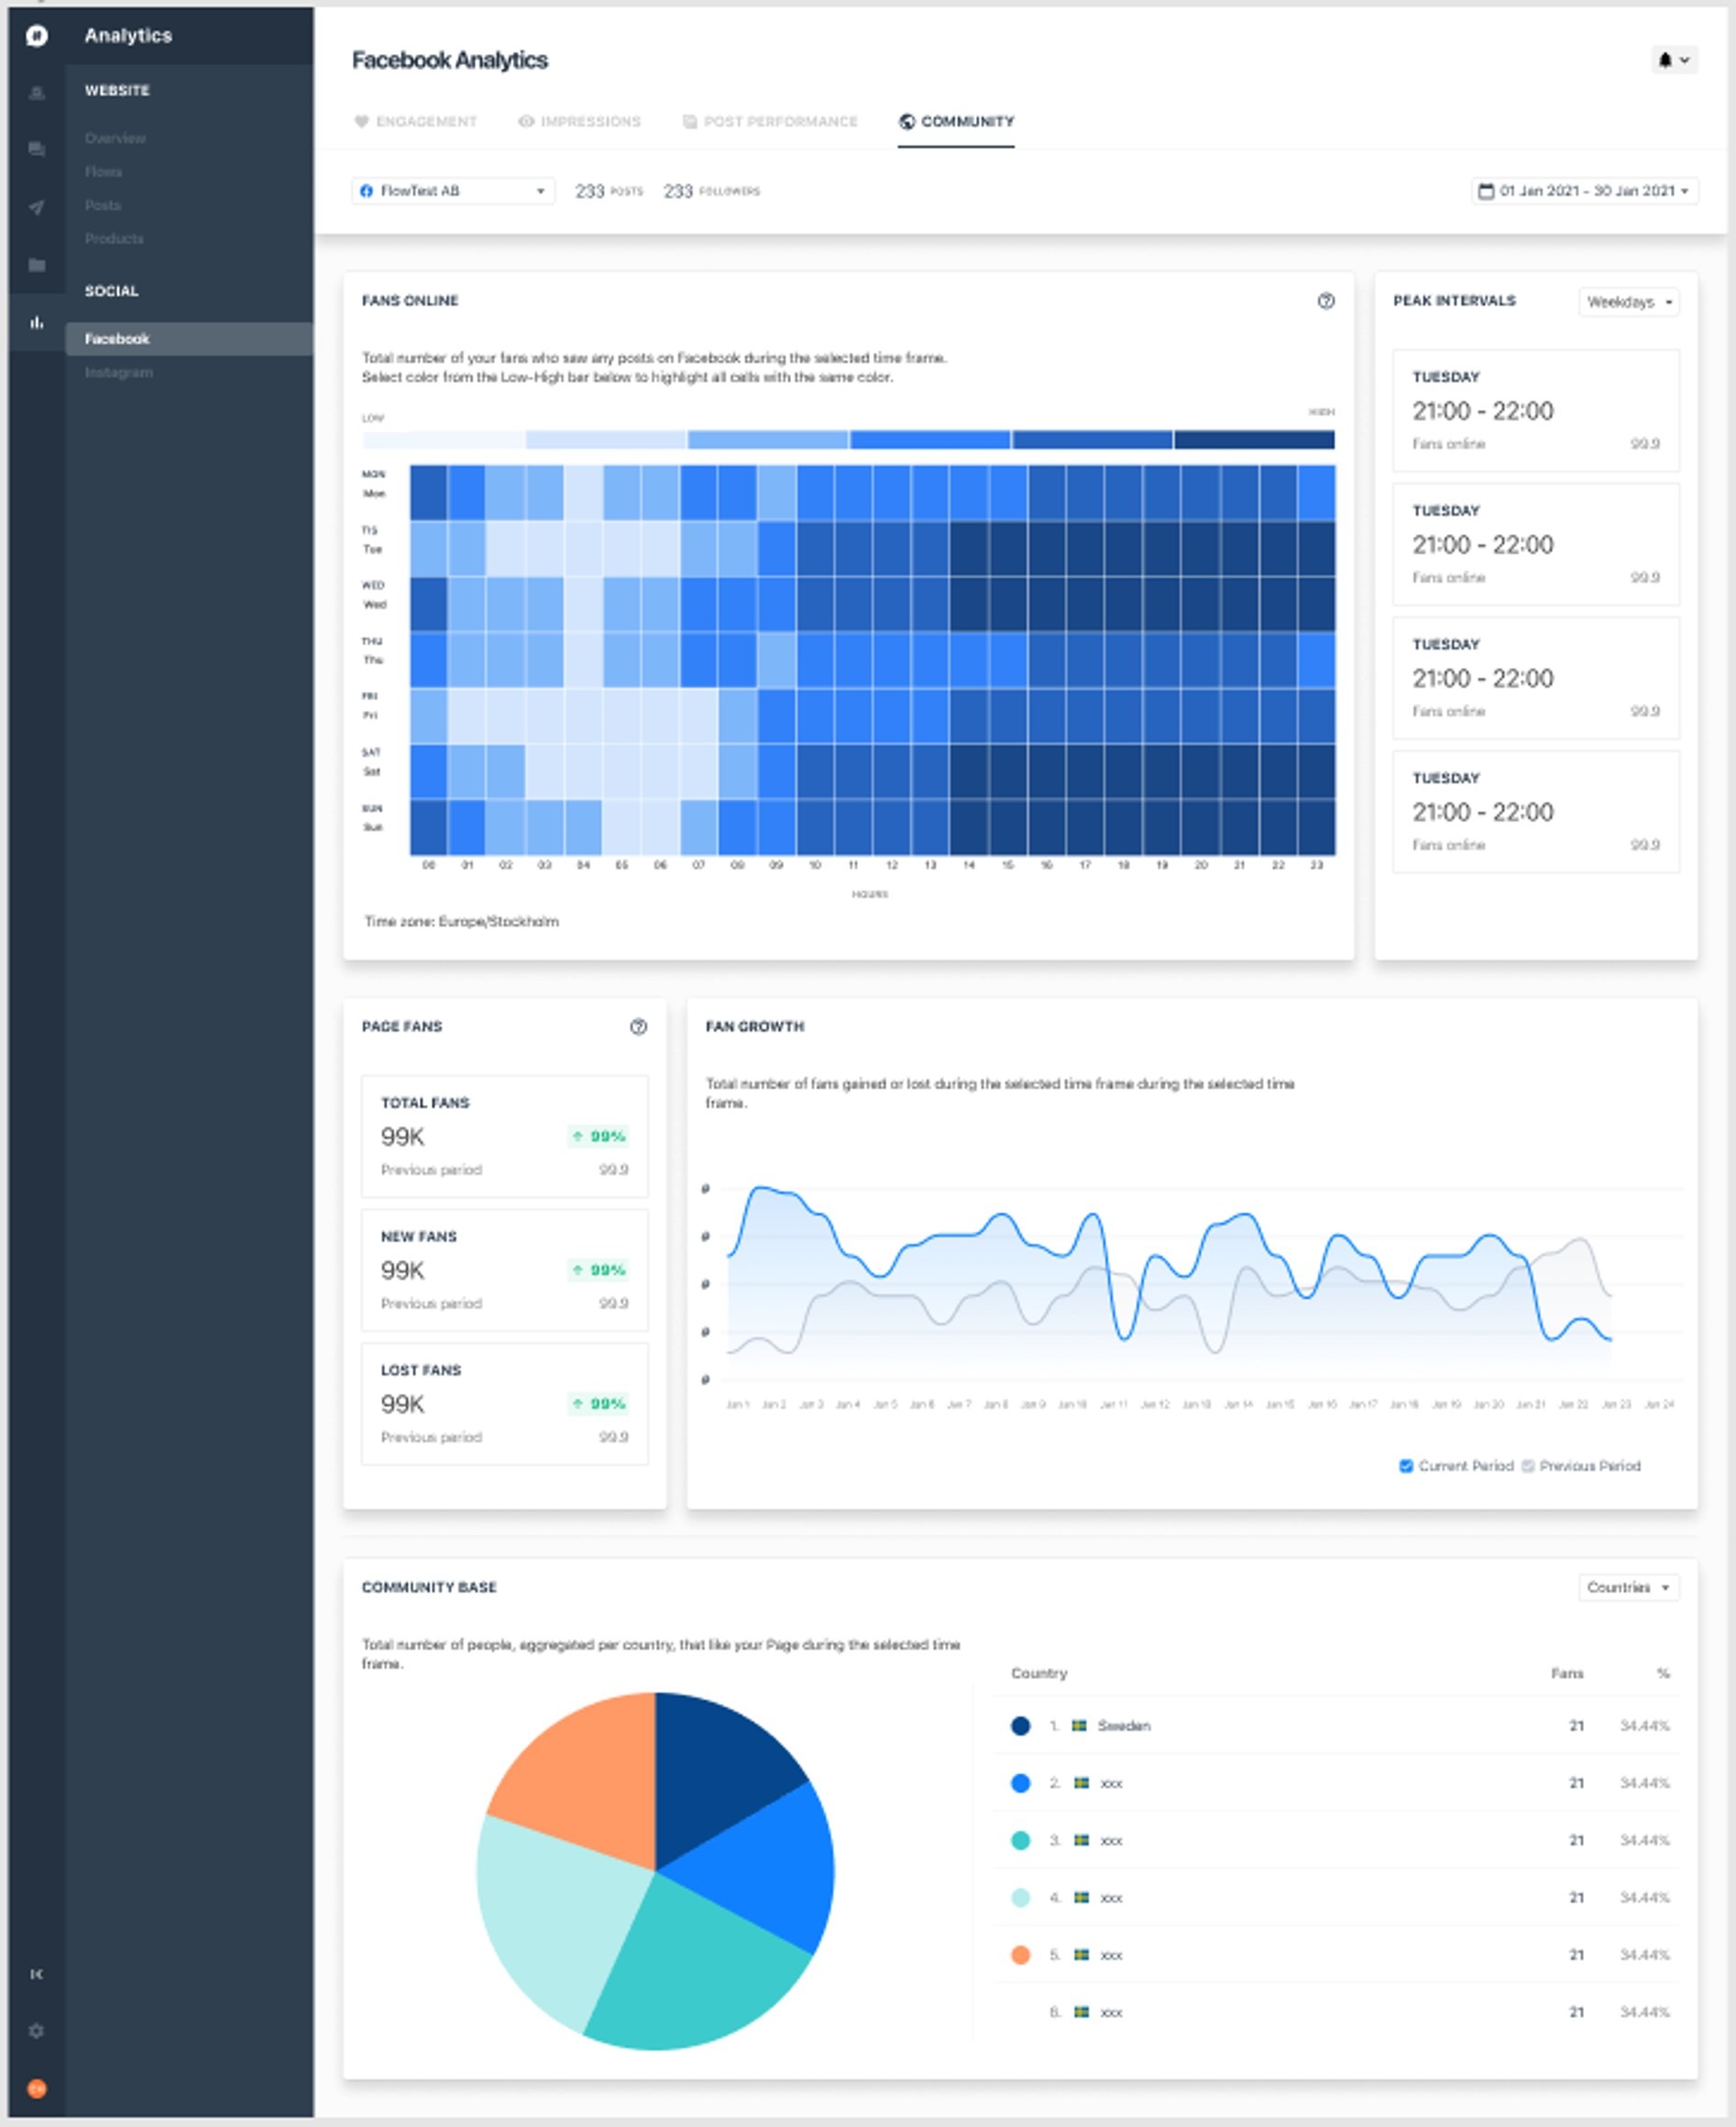Switch to the Engagement tab
This screenshot has height=2127, width=1736.
point(415,121)
